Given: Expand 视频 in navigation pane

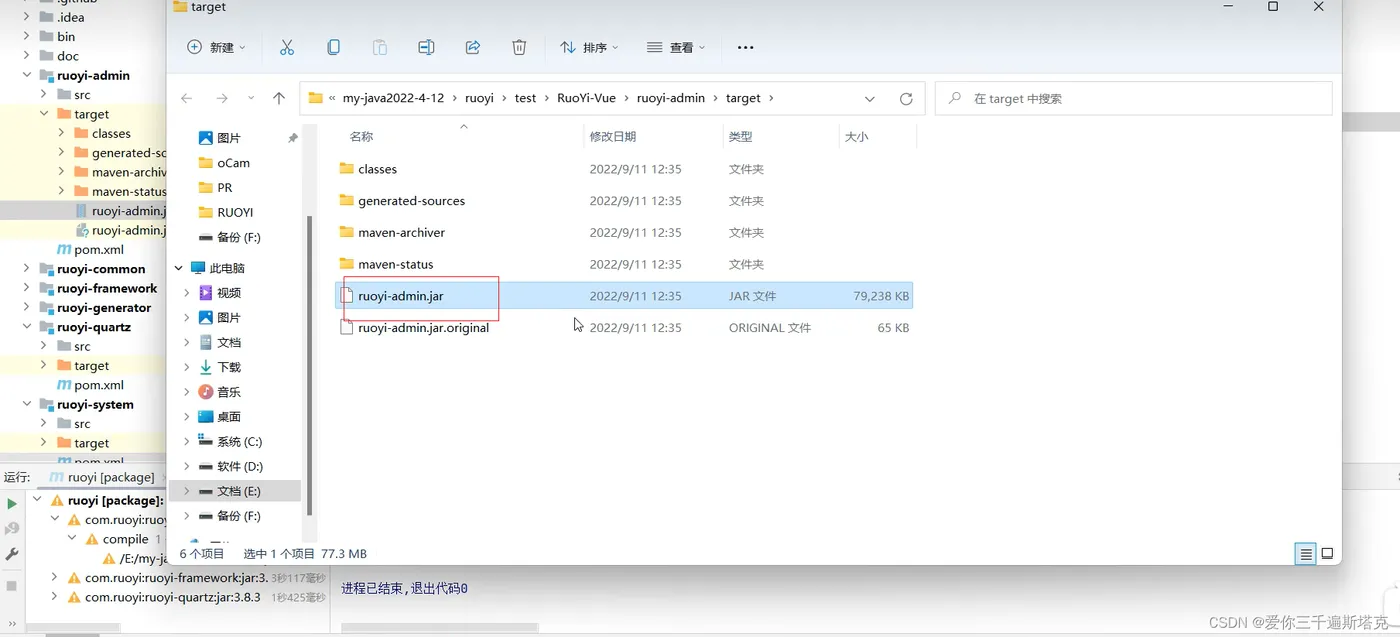Looking at the screenshot, I should pos(187,293).
